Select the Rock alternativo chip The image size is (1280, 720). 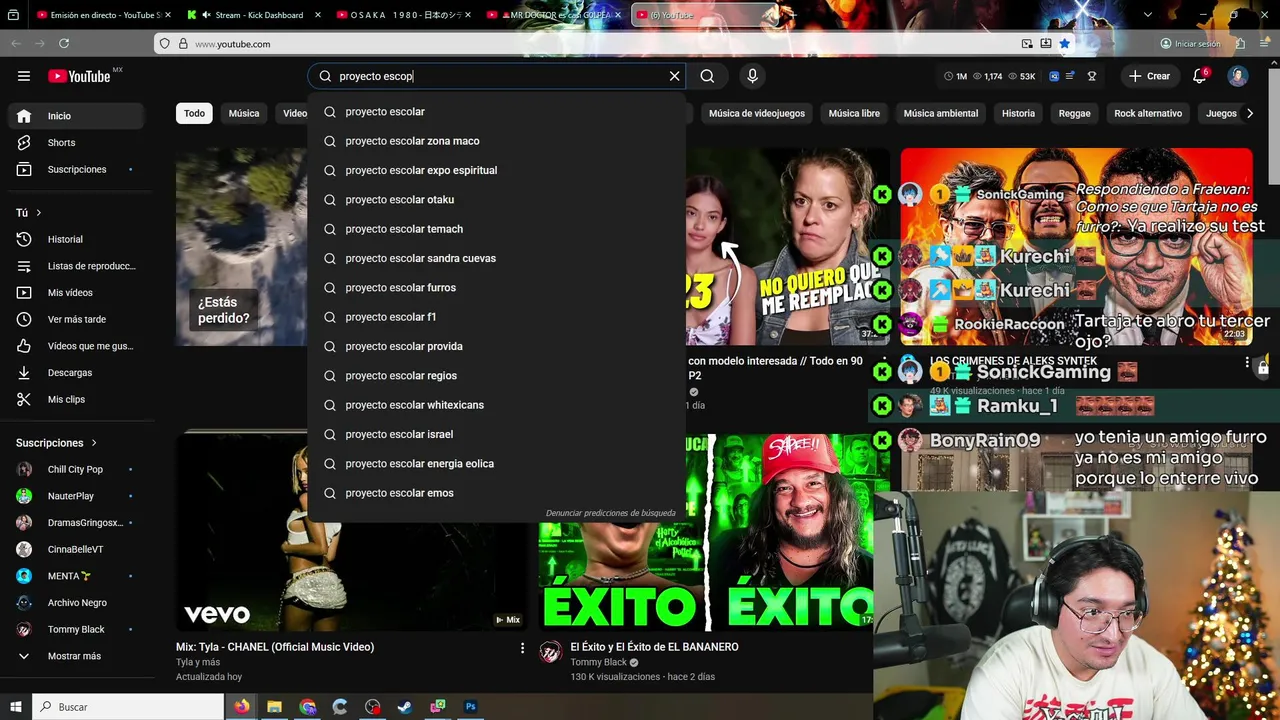[x=1148, y=113]
